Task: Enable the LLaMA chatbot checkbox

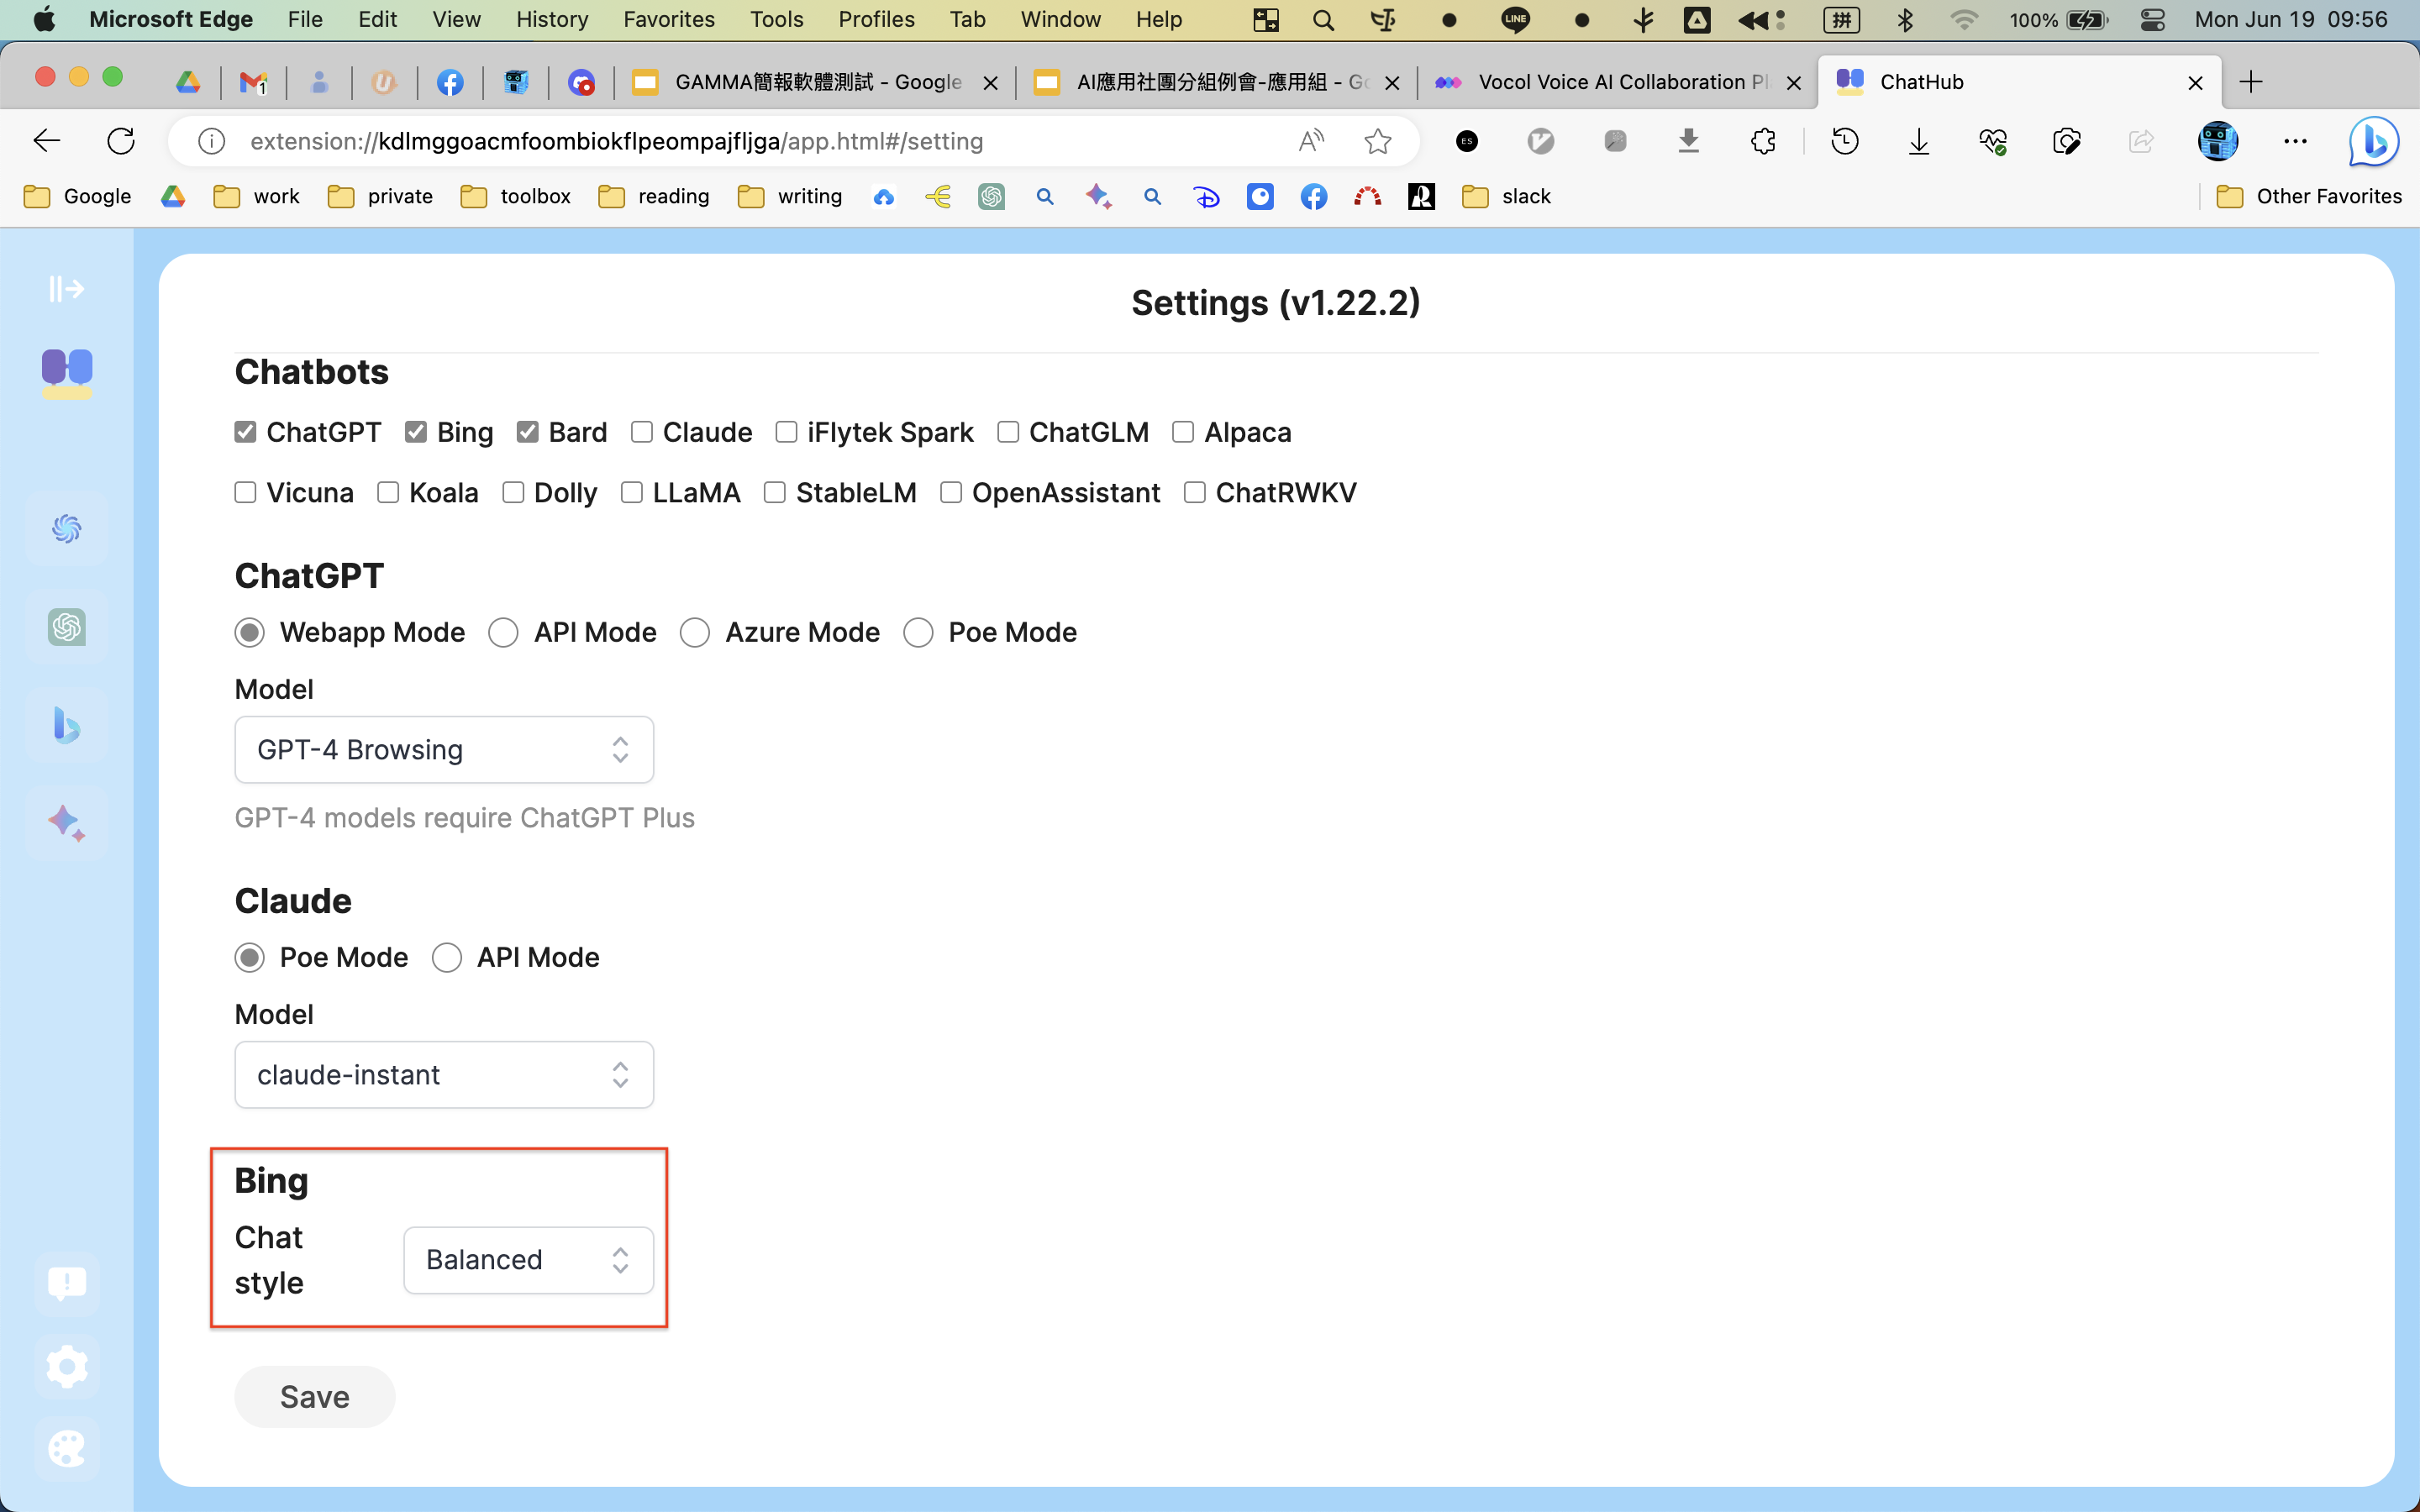Action: 631,492
